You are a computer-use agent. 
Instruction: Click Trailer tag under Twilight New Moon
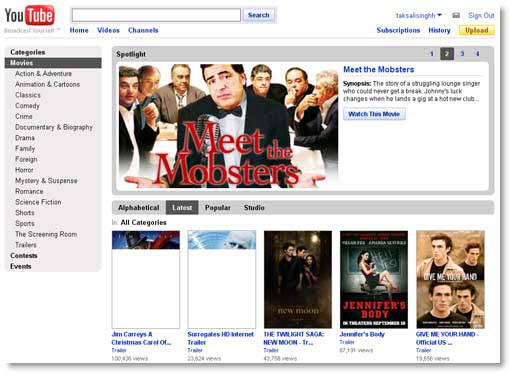click(271, 350)
